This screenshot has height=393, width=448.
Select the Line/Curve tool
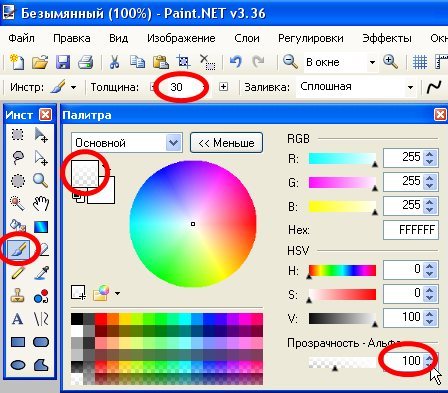click(41, 319)
